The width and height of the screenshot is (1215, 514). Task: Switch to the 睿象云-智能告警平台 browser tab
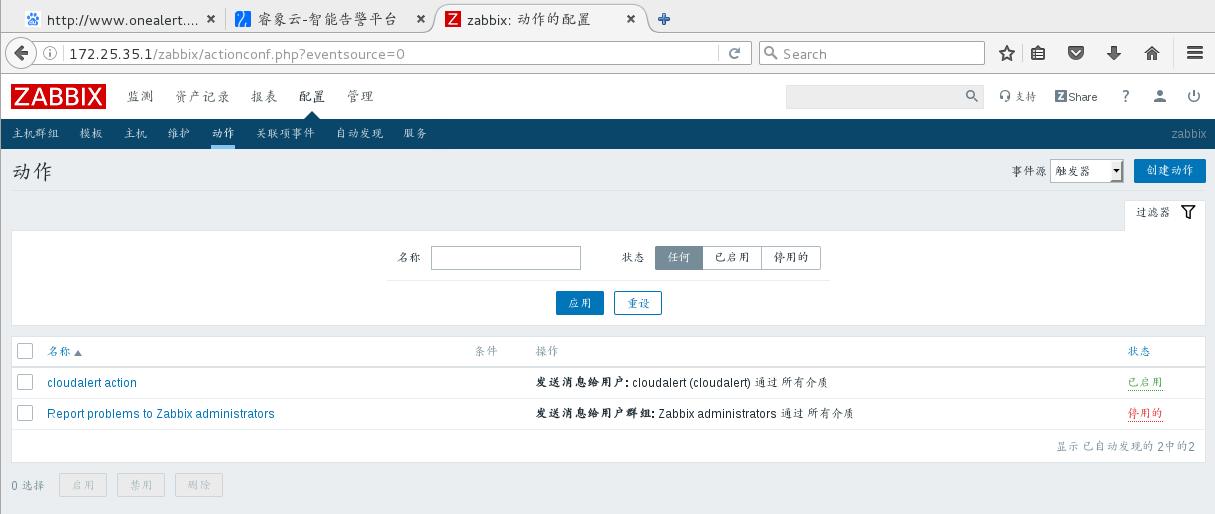point(327,19)
